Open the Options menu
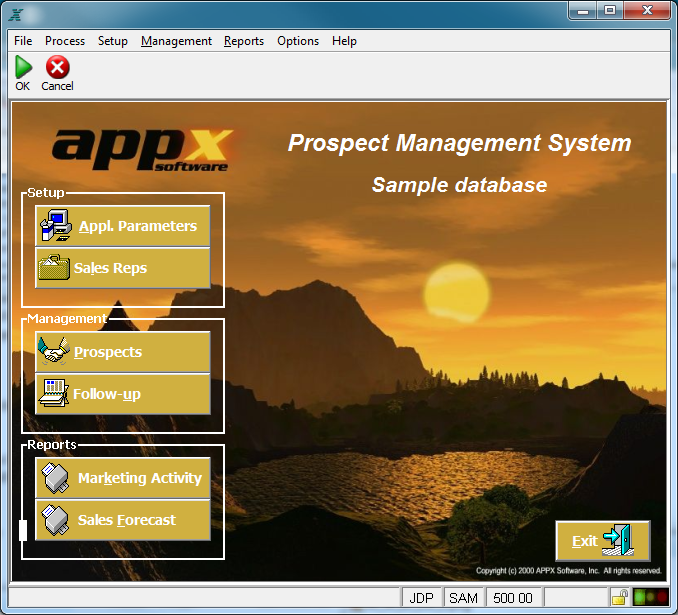 298,41
